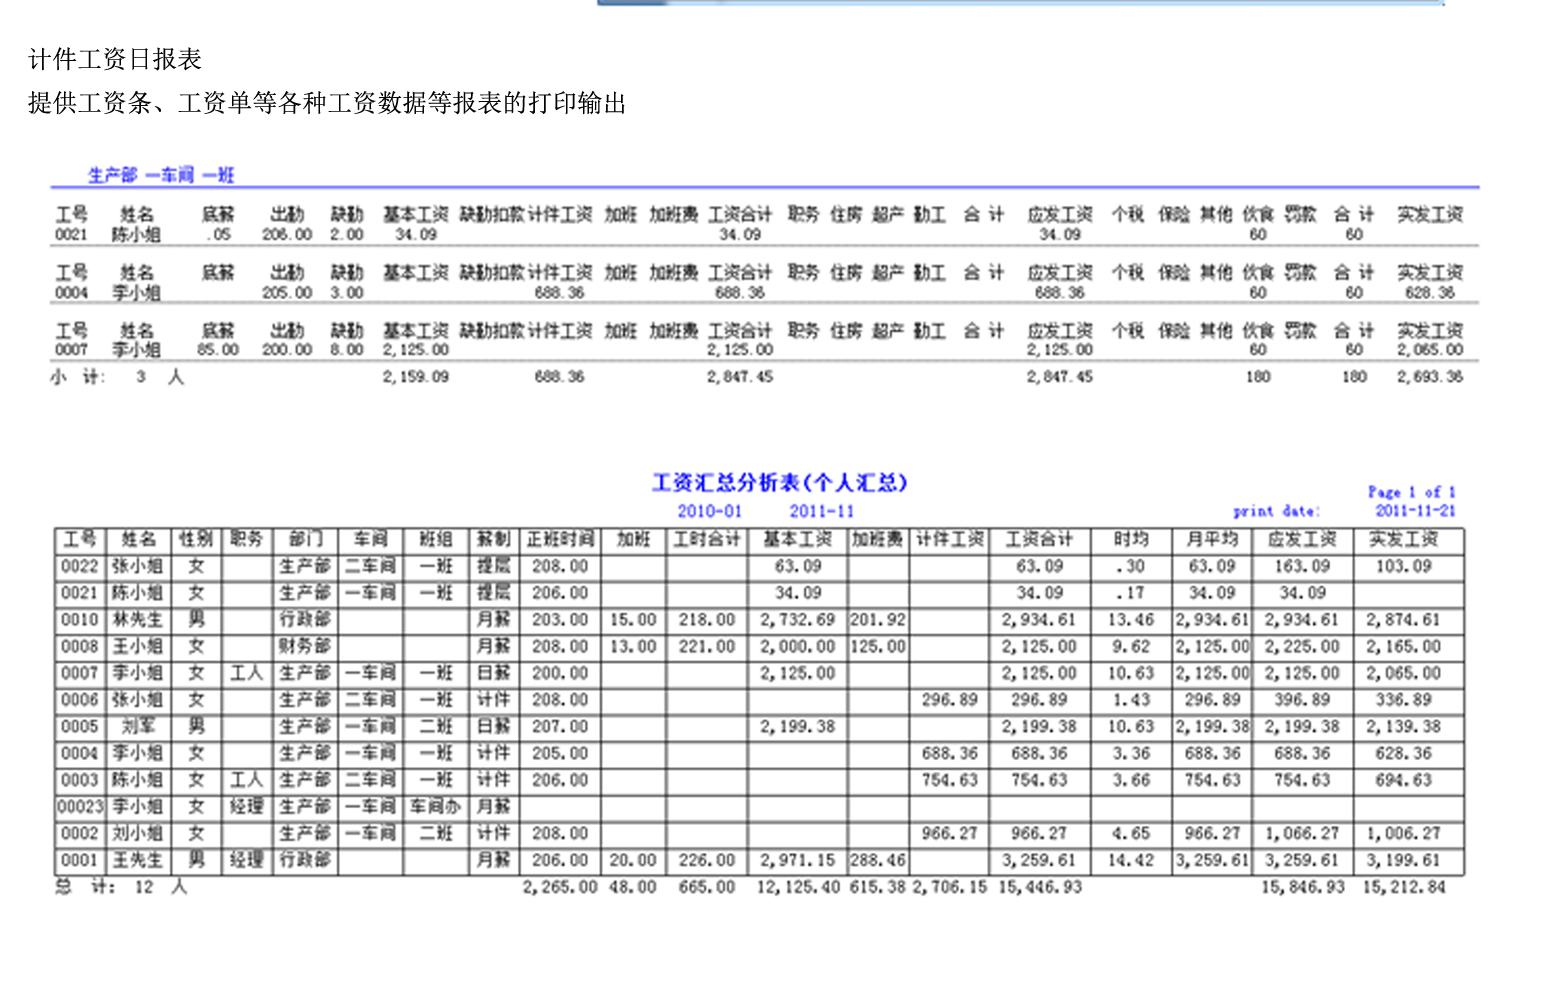Select the basic wage value "2,732.69"
This screenshot has width=1563, height=996.
pyautogui.click(x=797, y=620)
